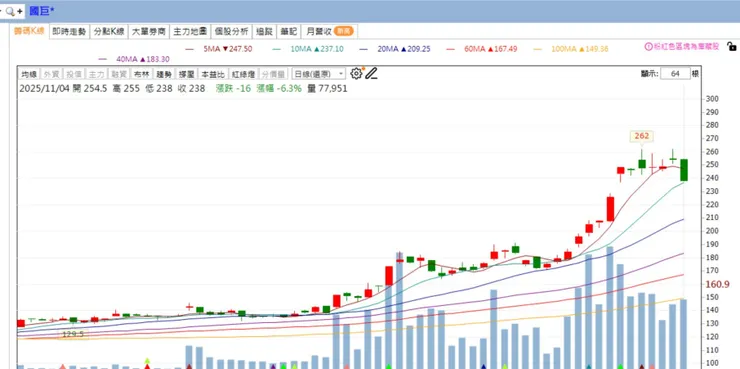
Task: Click the 國巨* stock name title
Action: (42, 11)
